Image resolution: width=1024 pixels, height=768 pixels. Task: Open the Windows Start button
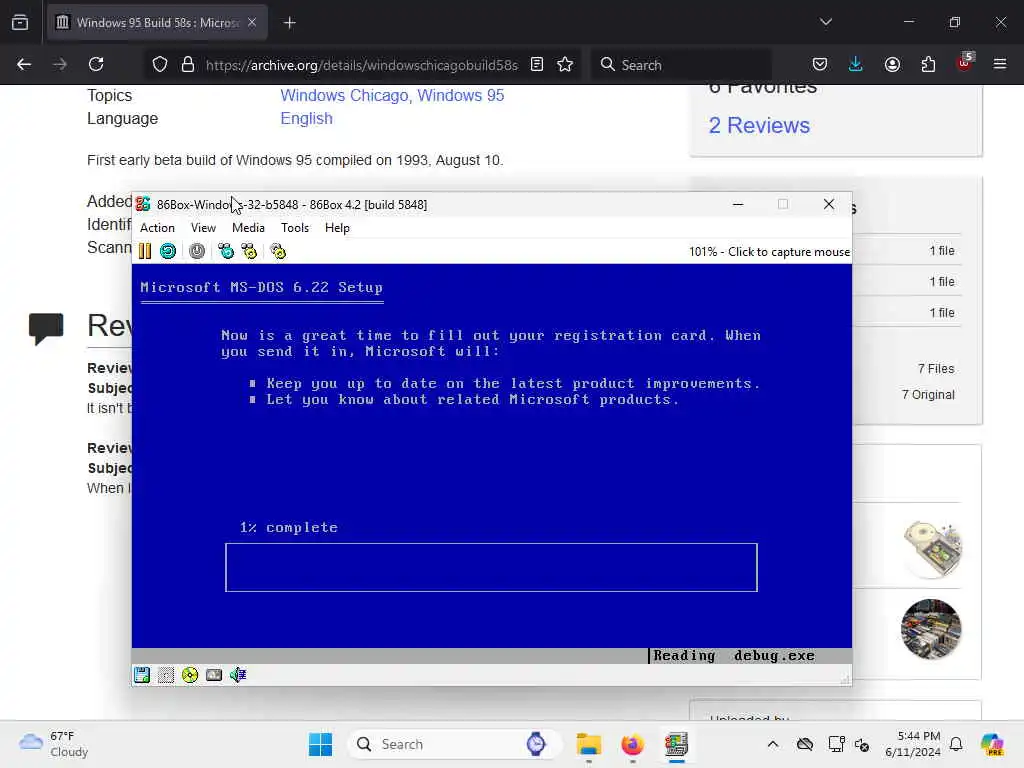point(320,744)
